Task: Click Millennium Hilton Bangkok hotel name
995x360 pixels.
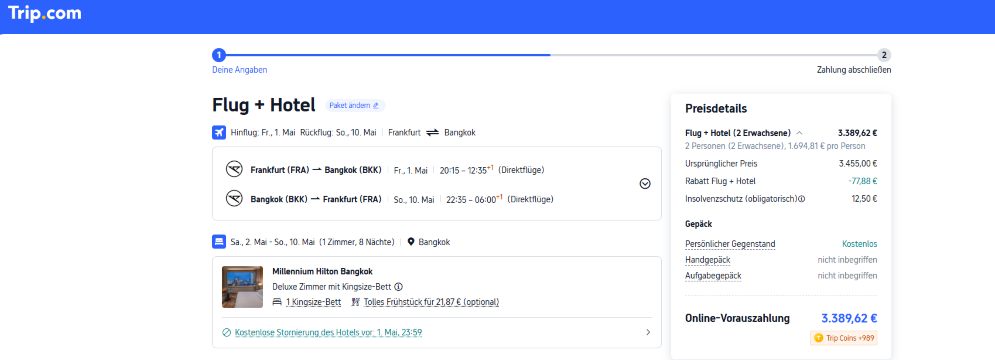Action: tap(322, 271)
